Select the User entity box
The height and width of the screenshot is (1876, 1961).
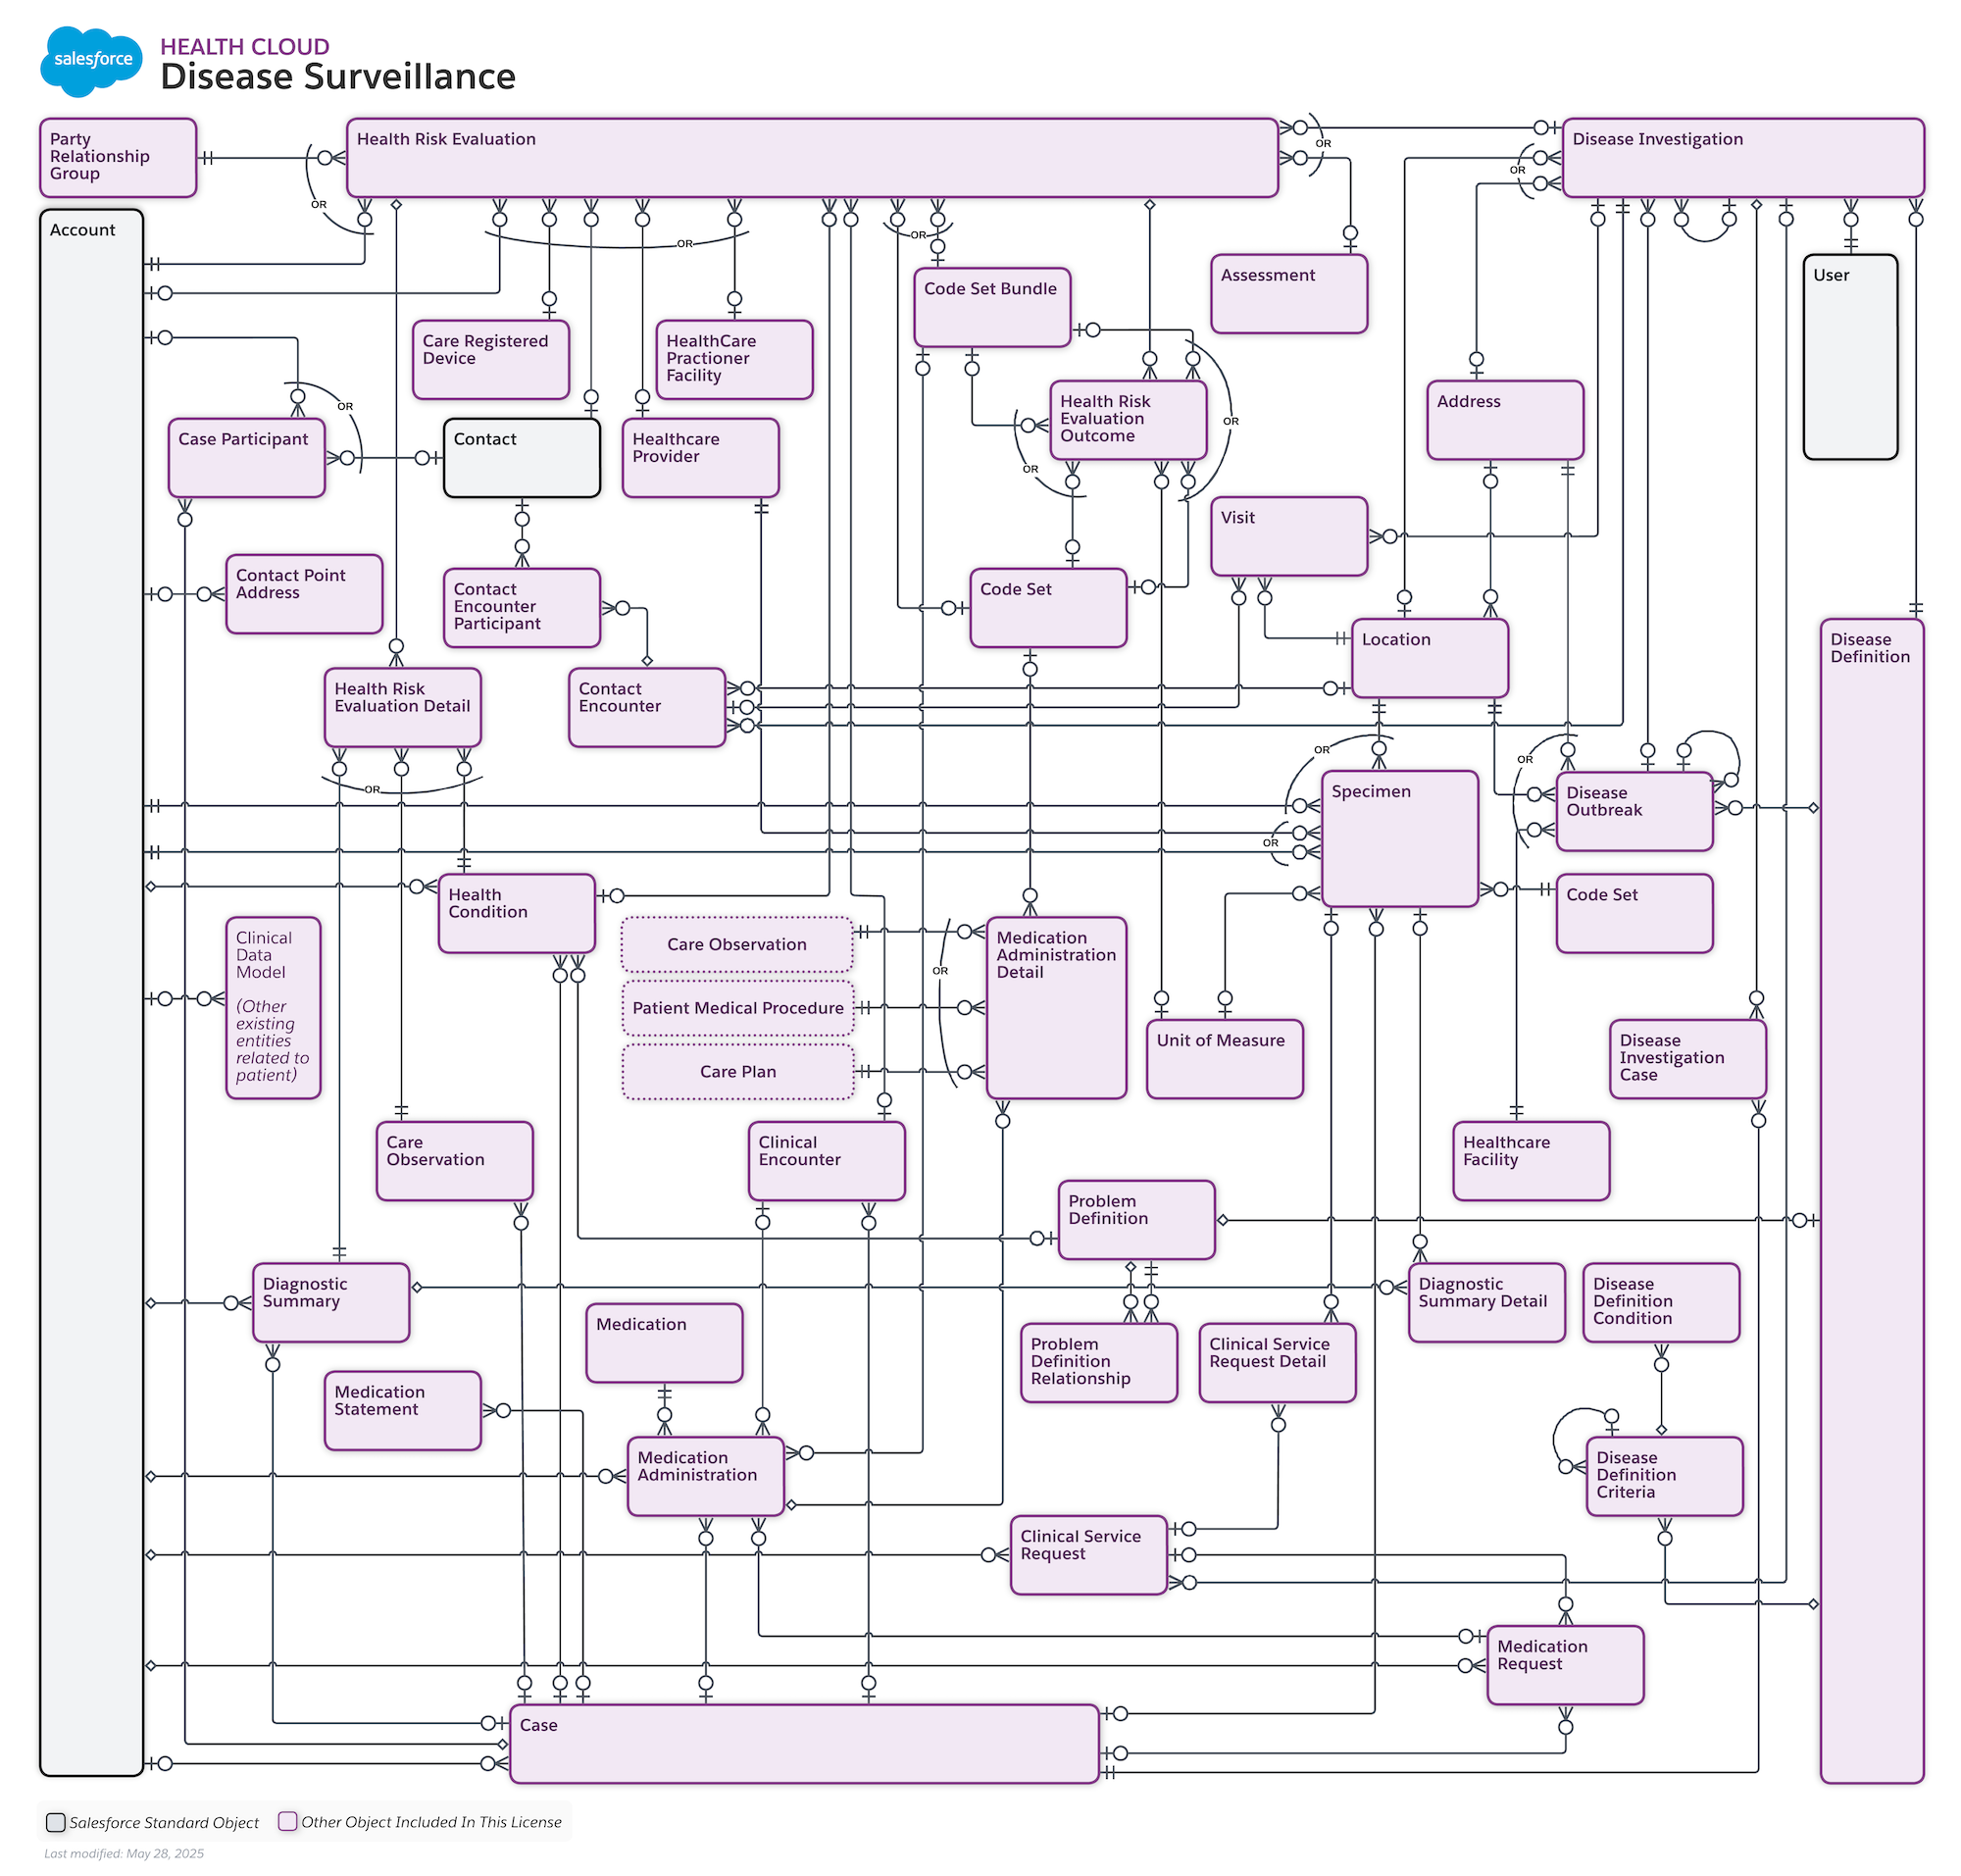point(1850,357)
